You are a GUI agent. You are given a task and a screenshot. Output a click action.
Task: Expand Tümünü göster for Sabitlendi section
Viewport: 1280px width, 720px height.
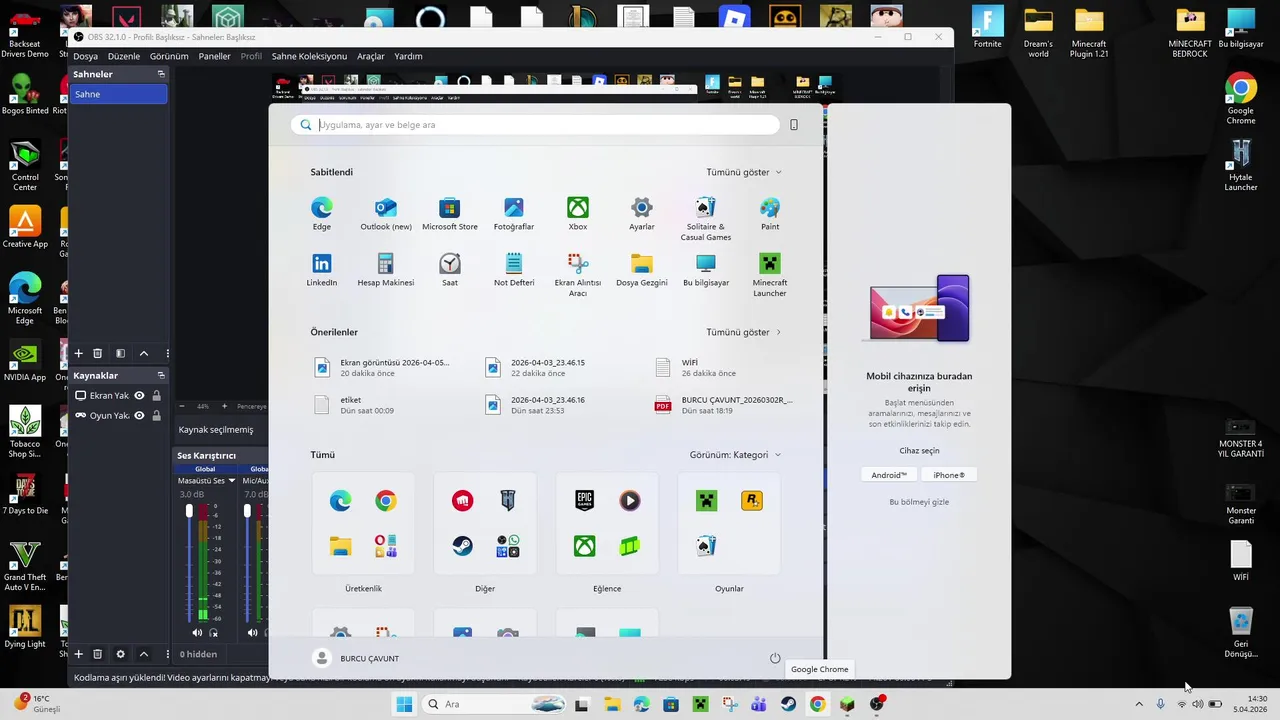pyautogui.click(x=744, y=172)
